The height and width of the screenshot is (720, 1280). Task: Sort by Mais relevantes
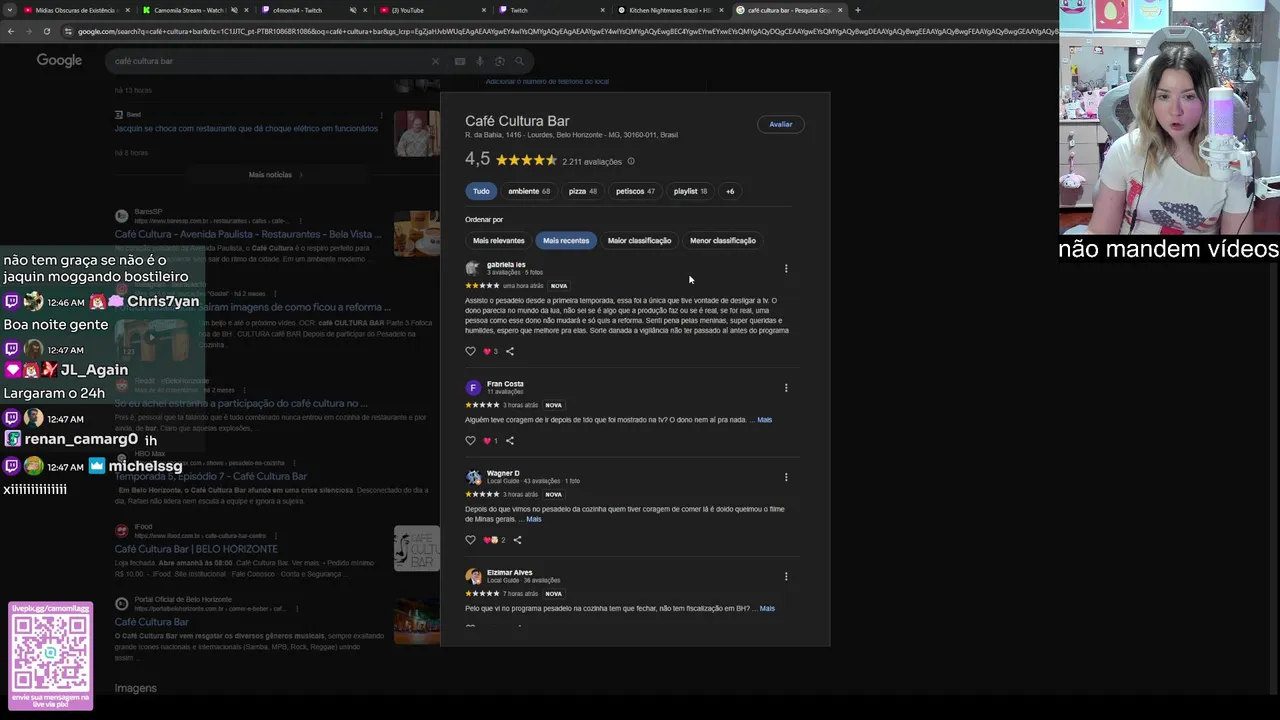pyautogui.click(x=499, y=240)
